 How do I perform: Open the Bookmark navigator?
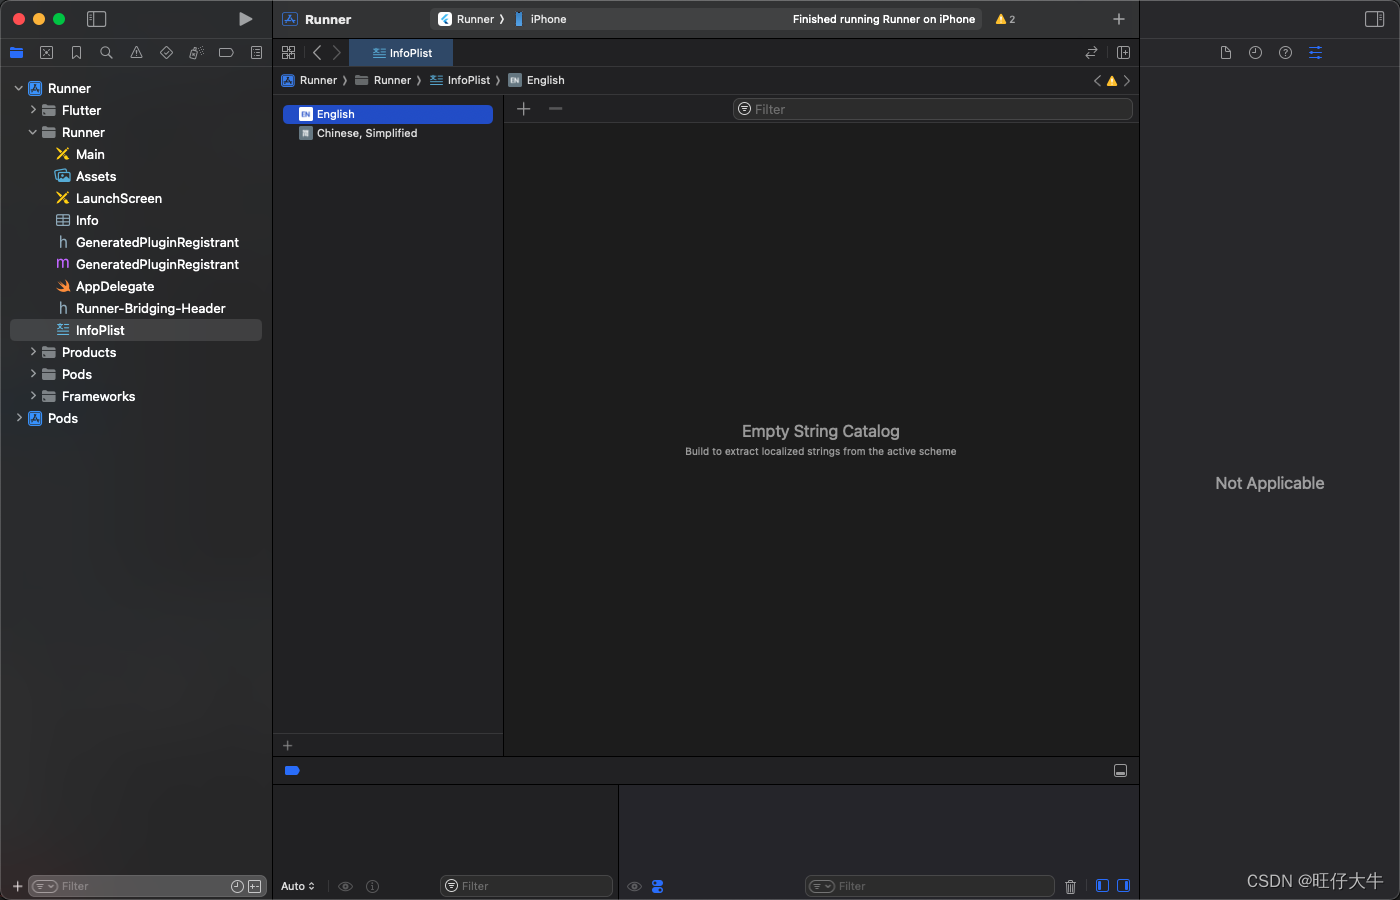pyautogui.click(x=76, y=53)
